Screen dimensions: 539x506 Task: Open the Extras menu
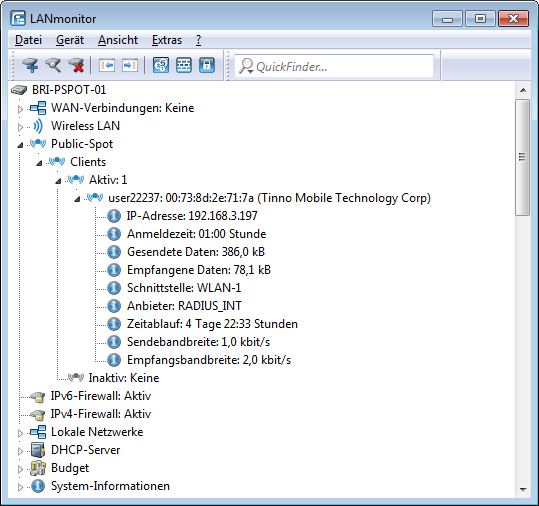pyautogui.click(x=167, y=40)
